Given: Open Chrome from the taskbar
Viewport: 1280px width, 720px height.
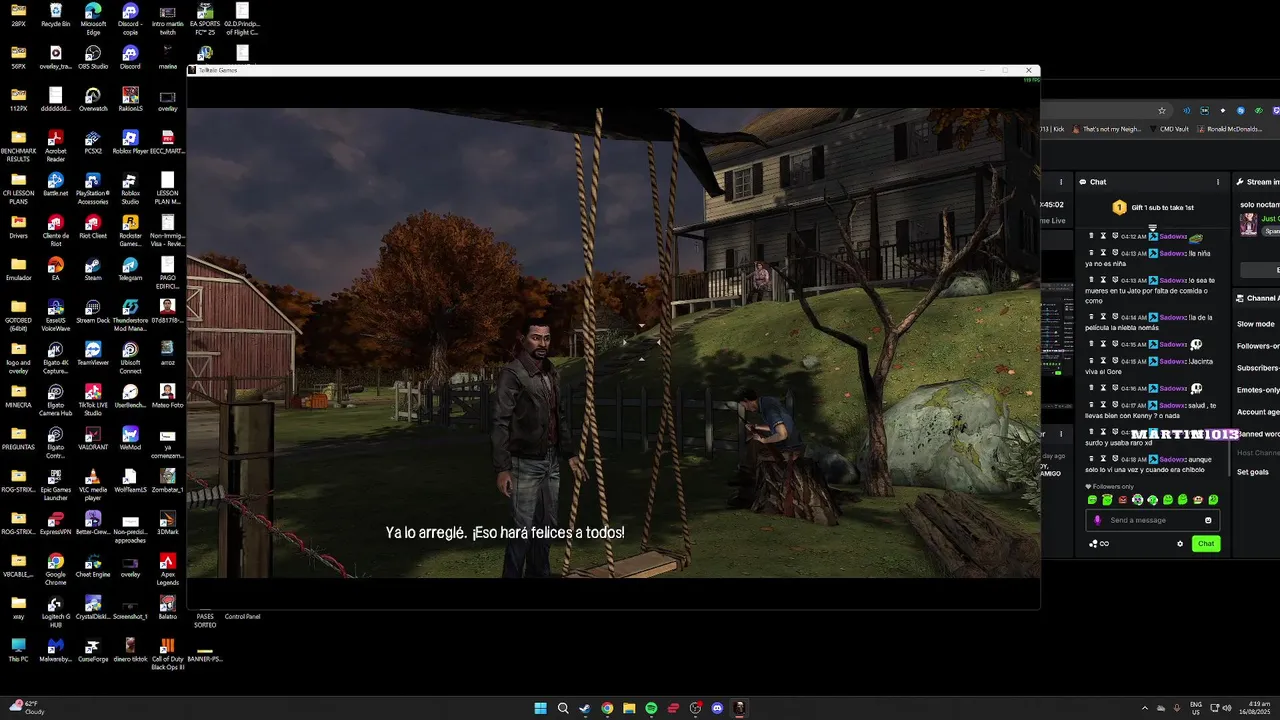Looking at the screenshot, I should tap(607, 708).
